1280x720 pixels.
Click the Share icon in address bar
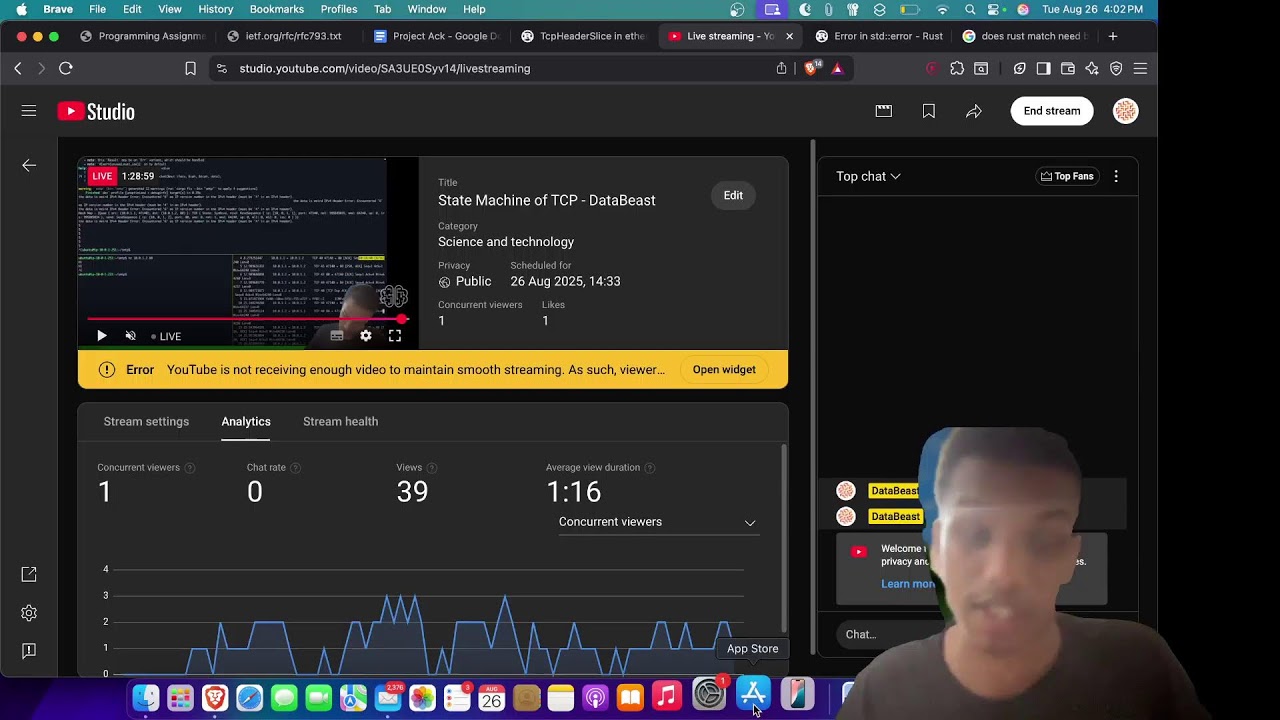click(782, 68)
